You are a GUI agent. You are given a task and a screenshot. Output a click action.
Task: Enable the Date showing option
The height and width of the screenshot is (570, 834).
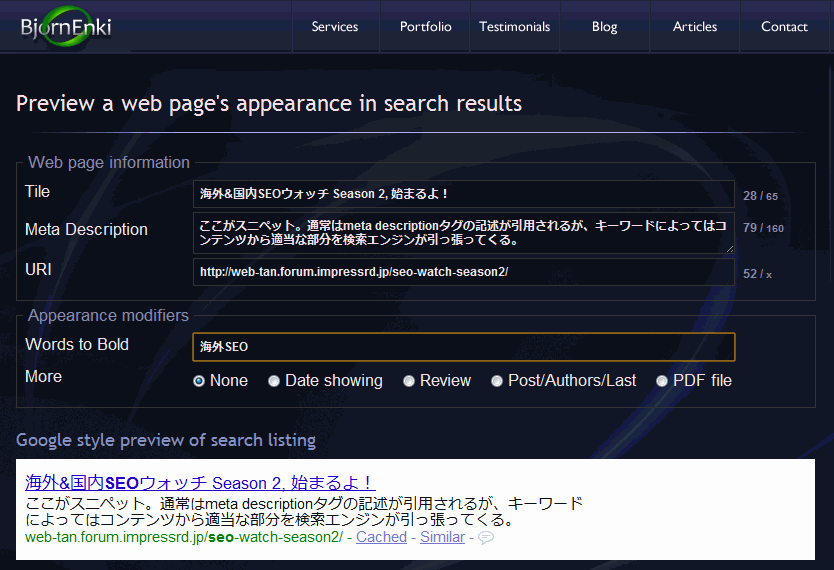[274, 381]
